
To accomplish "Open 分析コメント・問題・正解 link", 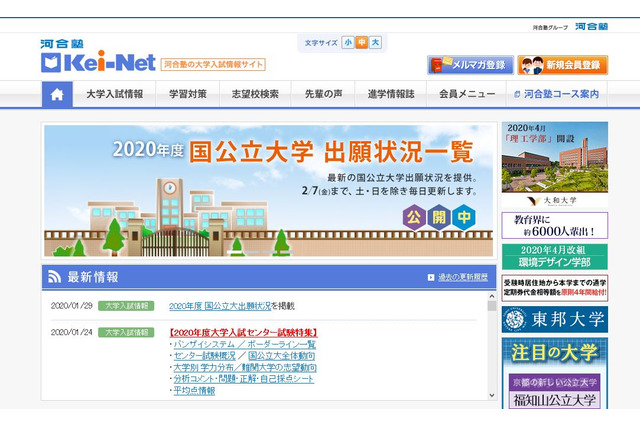I will (244, 379).
